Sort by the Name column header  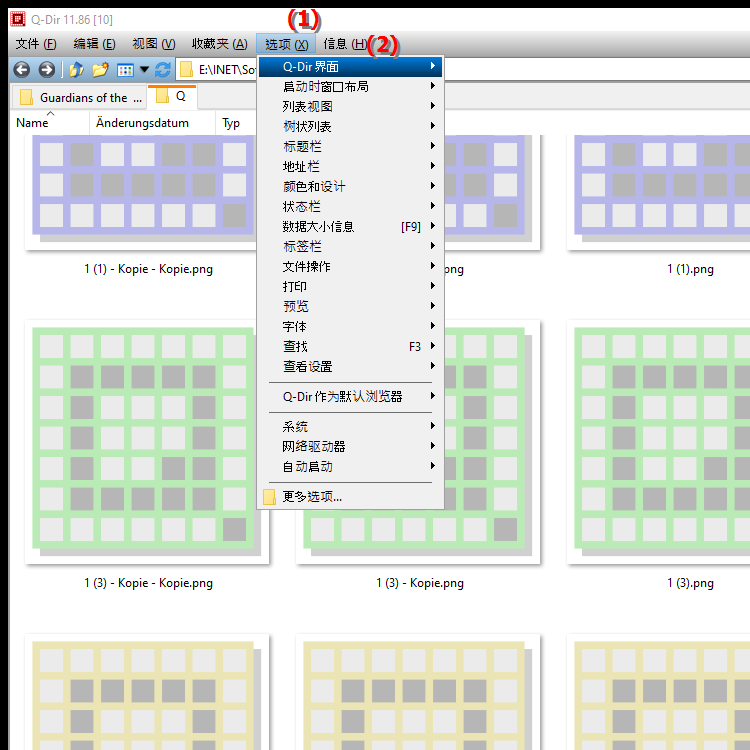[x=50, y=123]
